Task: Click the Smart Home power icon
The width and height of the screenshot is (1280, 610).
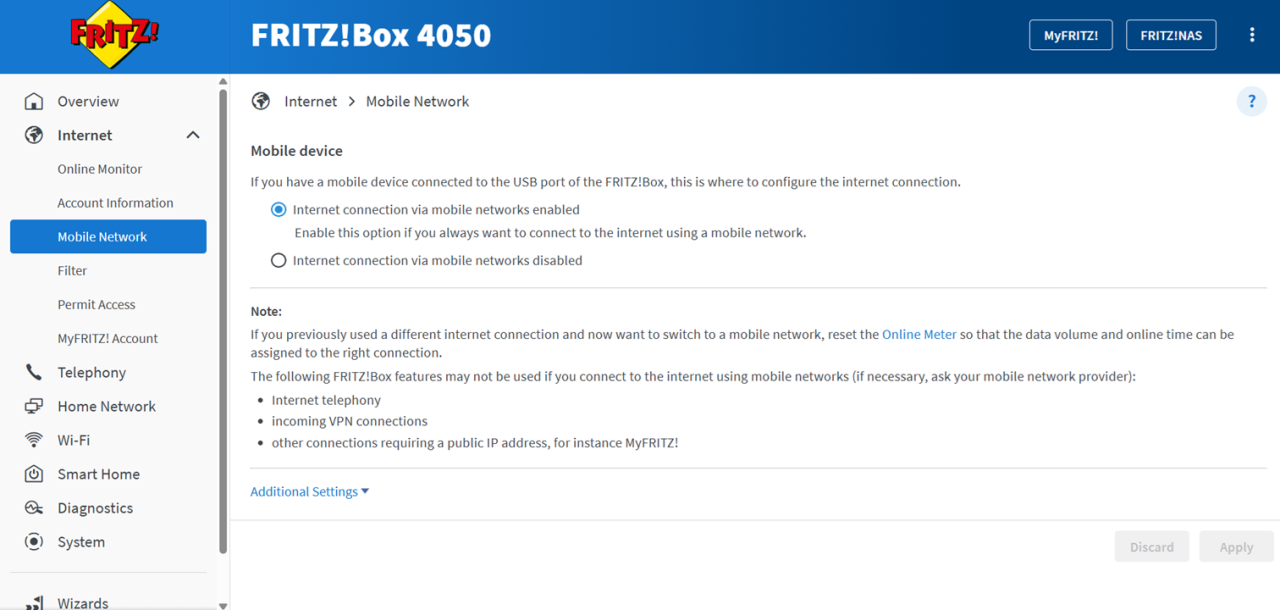Action: (x=34, y=474)
